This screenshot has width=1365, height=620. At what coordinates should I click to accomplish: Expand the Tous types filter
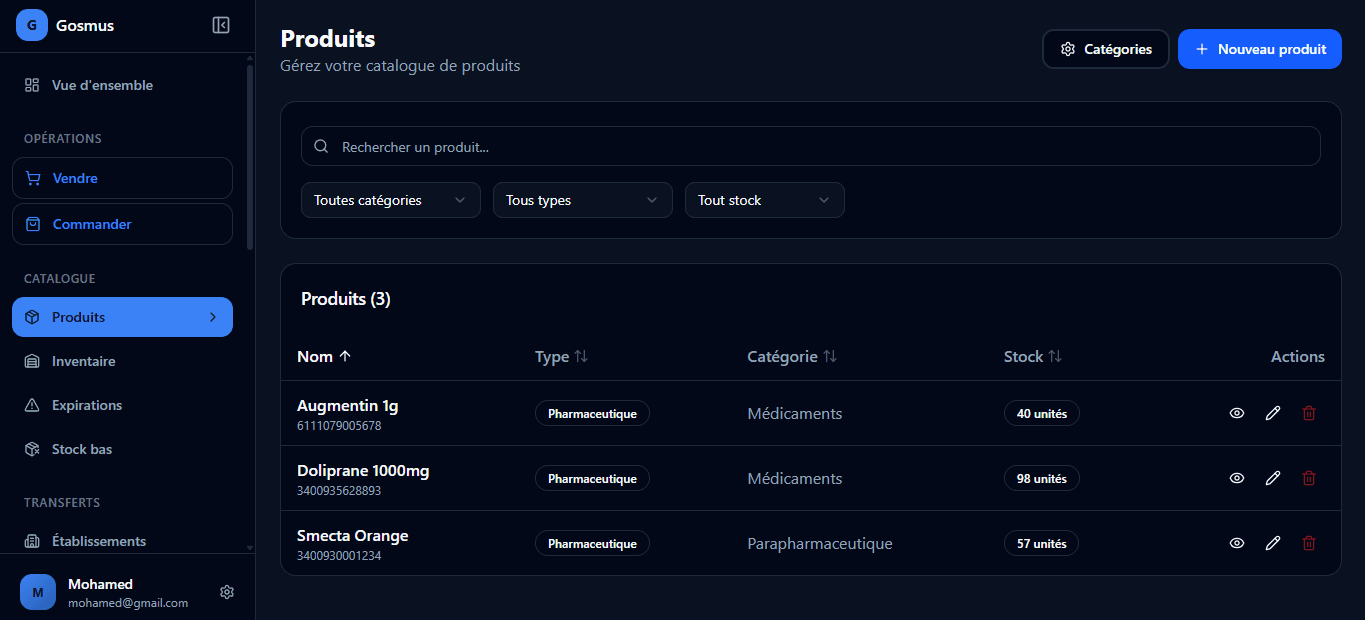coord(582,200)
